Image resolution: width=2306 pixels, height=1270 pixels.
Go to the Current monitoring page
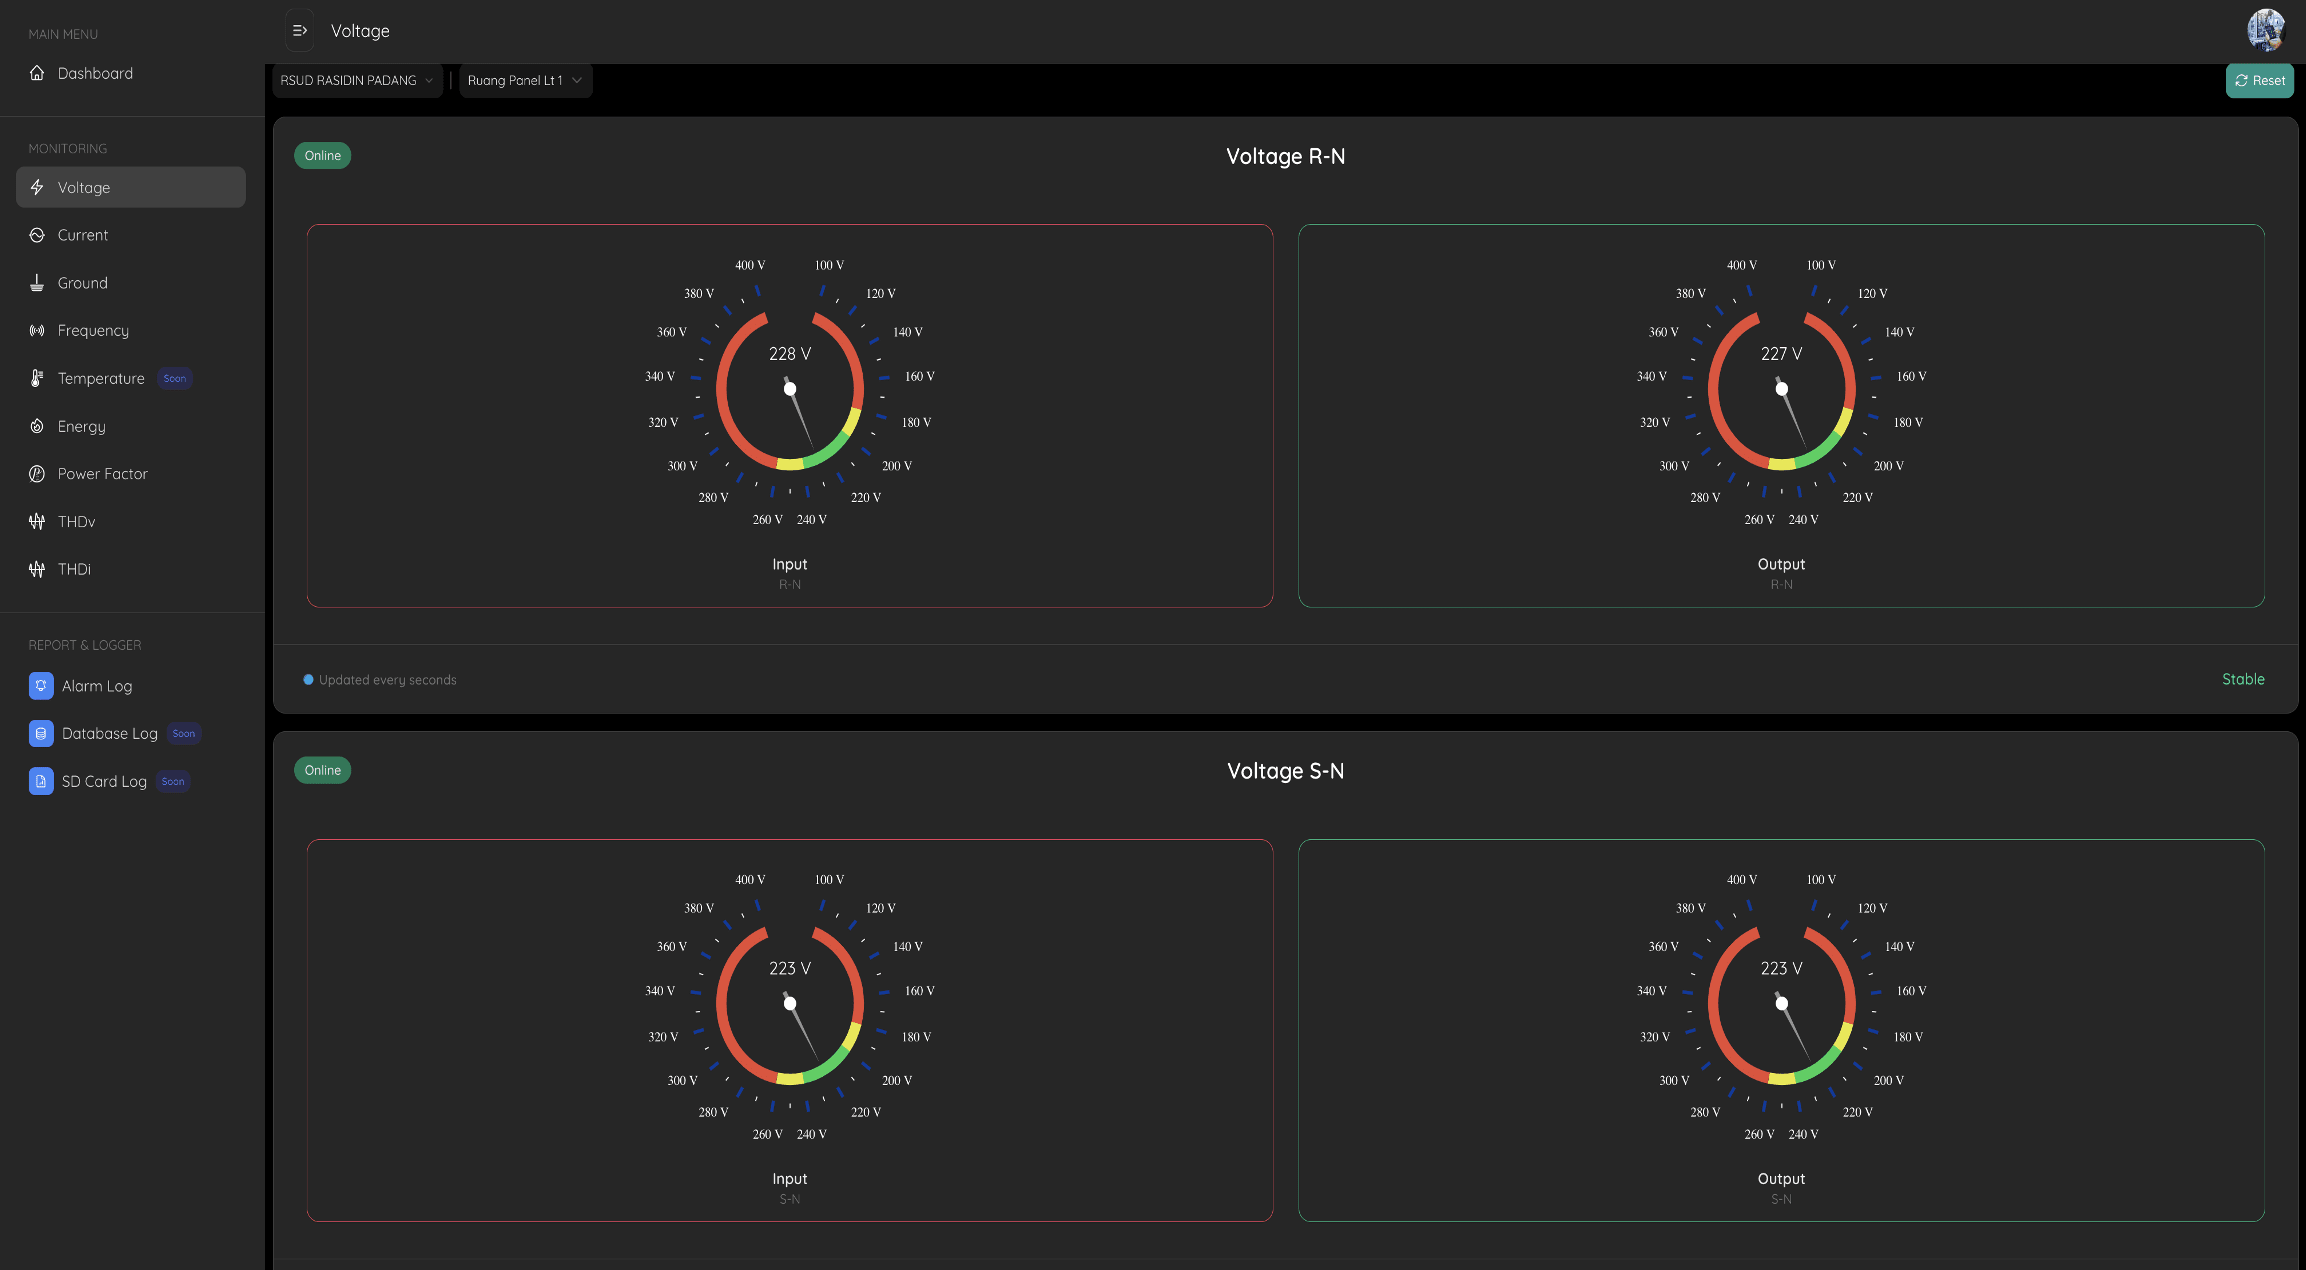(131, 235)
